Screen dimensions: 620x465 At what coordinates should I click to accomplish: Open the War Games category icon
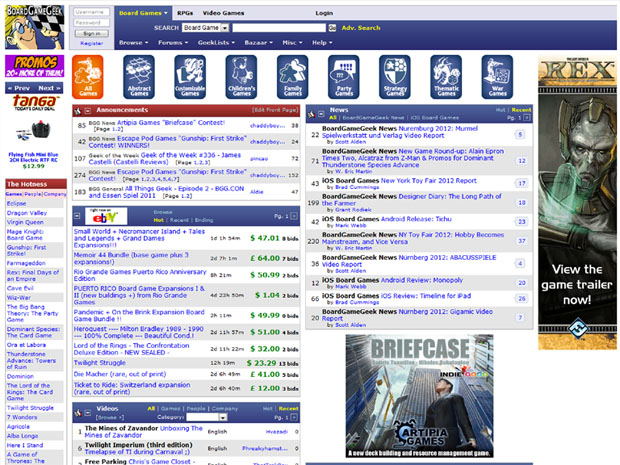[x=497, y=77]
